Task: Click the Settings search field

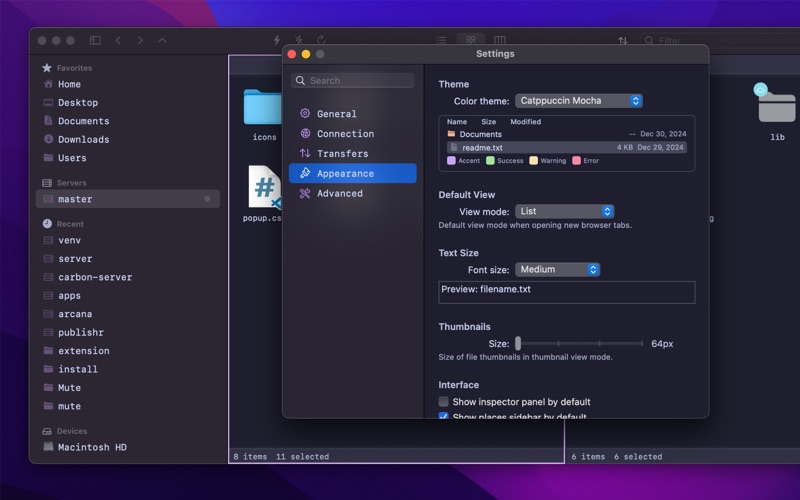Action: click(x=353, y=81)
